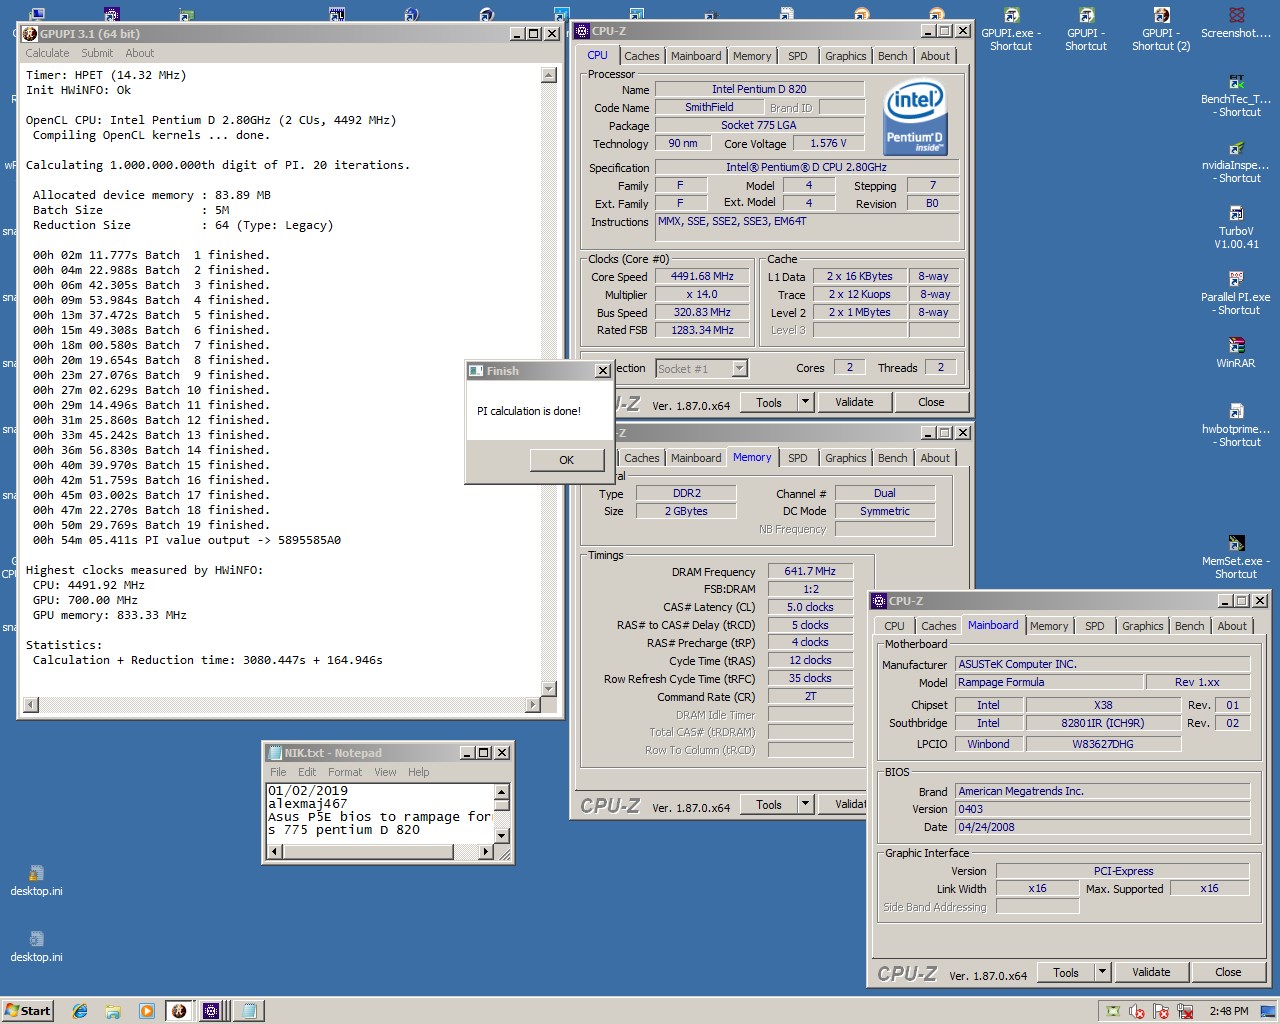Open the MemSet.exe Shortcut icon
Screen dimensions: 1280x1024
point(1236,557)
